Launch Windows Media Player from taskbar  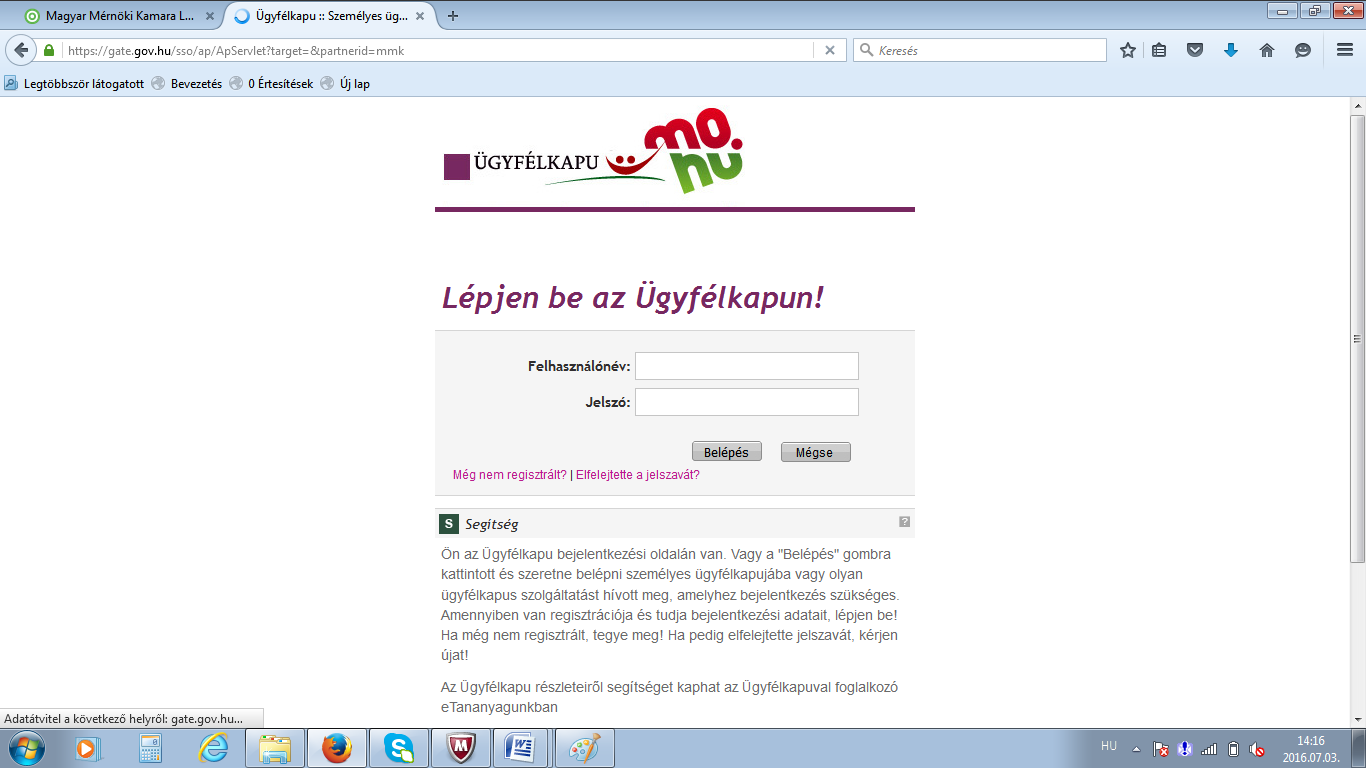(89, 748)
